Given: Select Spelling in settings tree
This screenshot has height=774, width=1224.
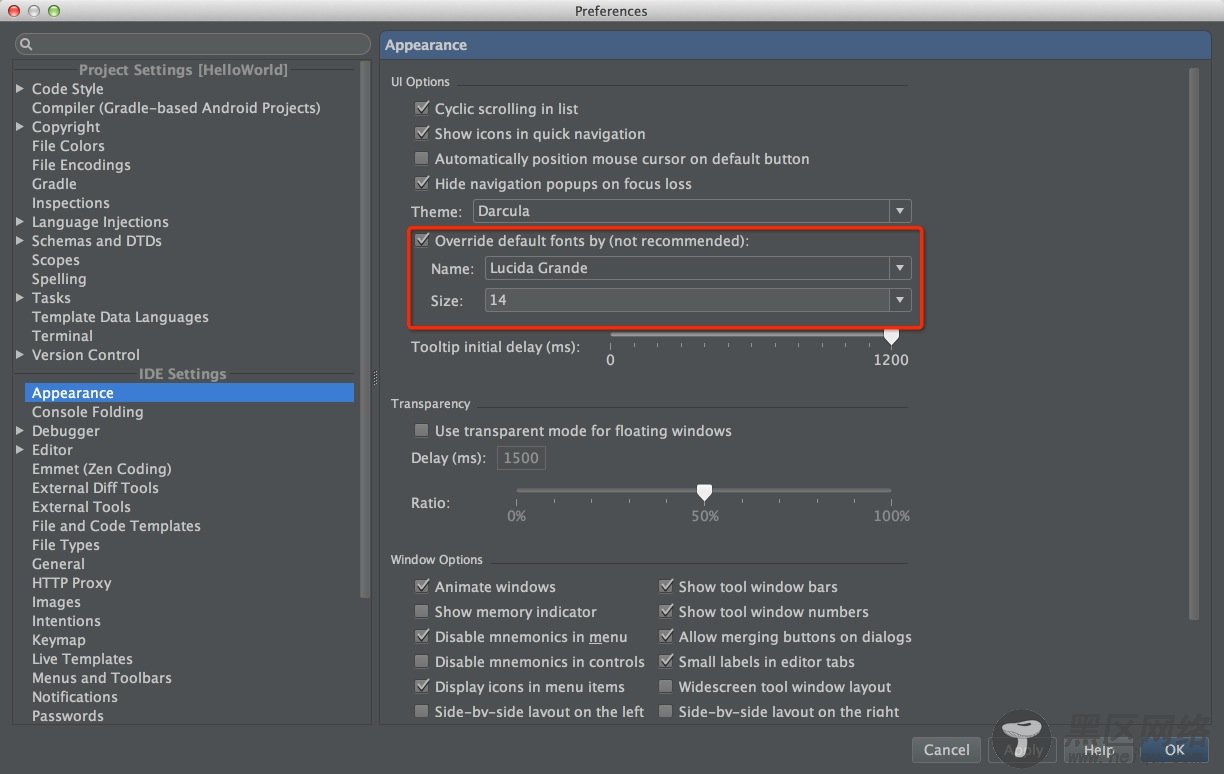Looking at the screenshot, I should 59,279.
